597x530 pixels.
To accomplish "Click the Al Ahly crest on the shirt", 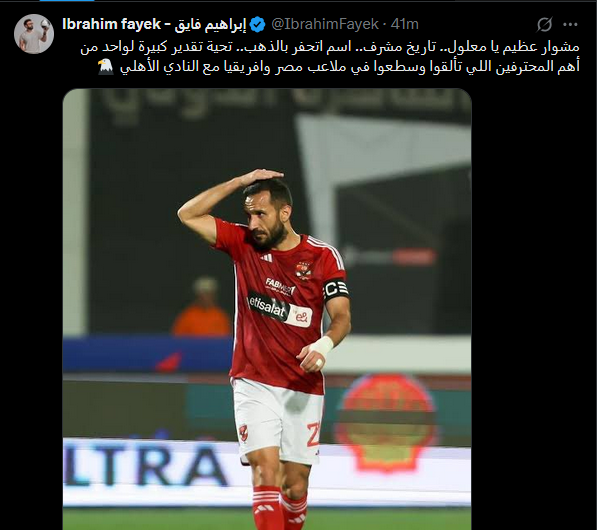I will click(x=303, y=270).
